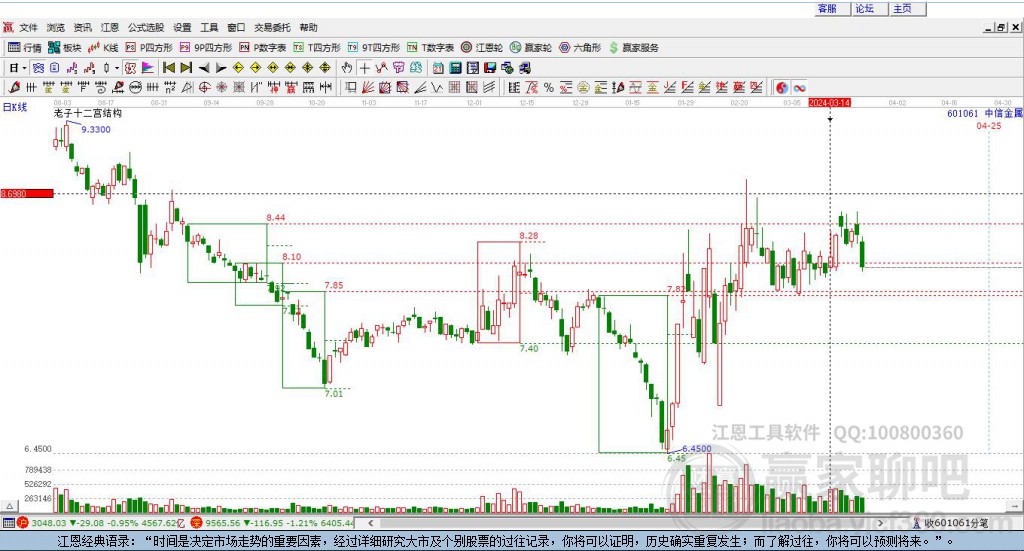Open the calculator icon
The height and width of the screenshot is (551, 1024).
455,68
